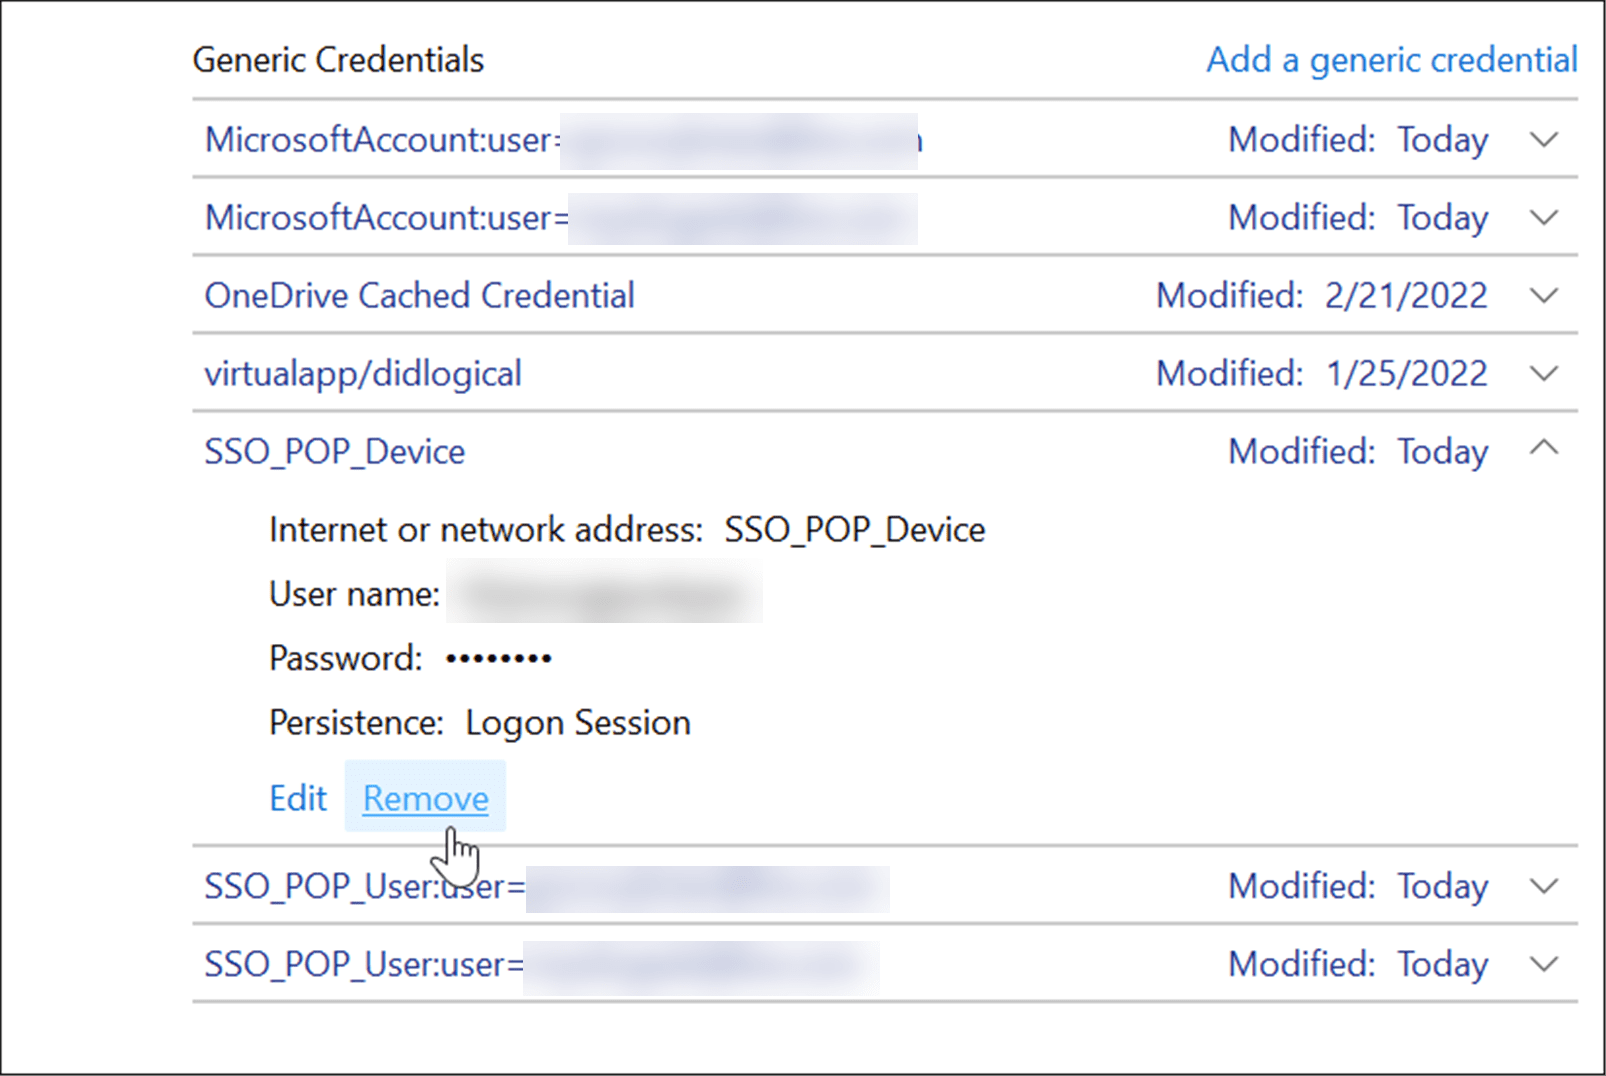
Task: Collapse the SSO_POP_Device entry chevron
Action: (x=1544, y=448)
